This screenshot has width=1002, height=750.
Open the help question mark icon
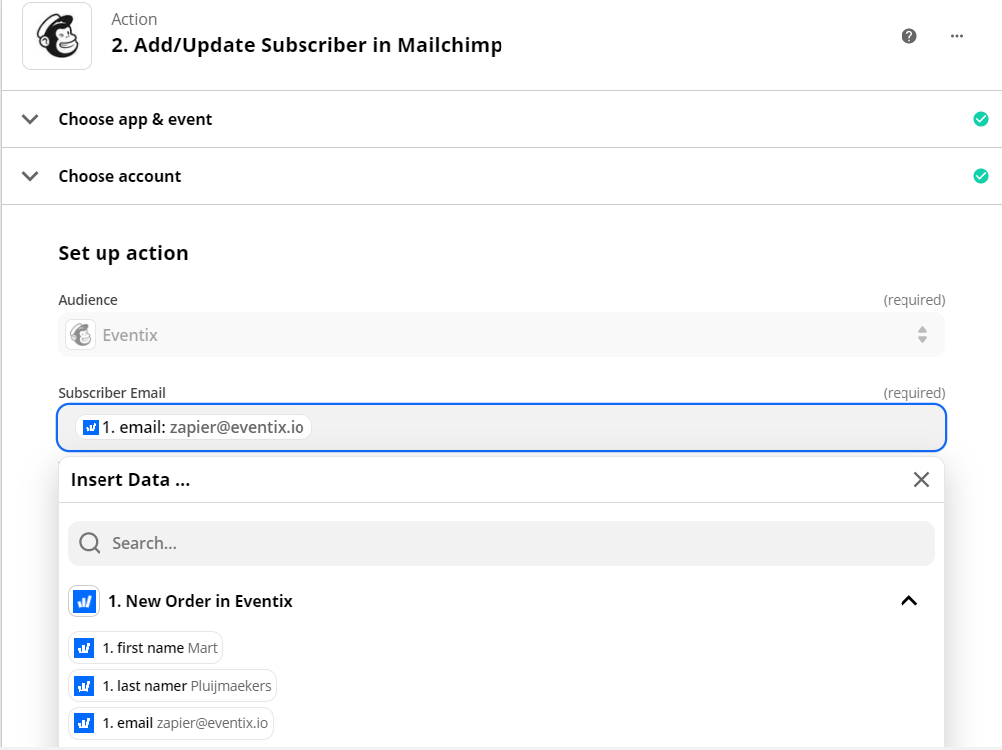(909, 36)
